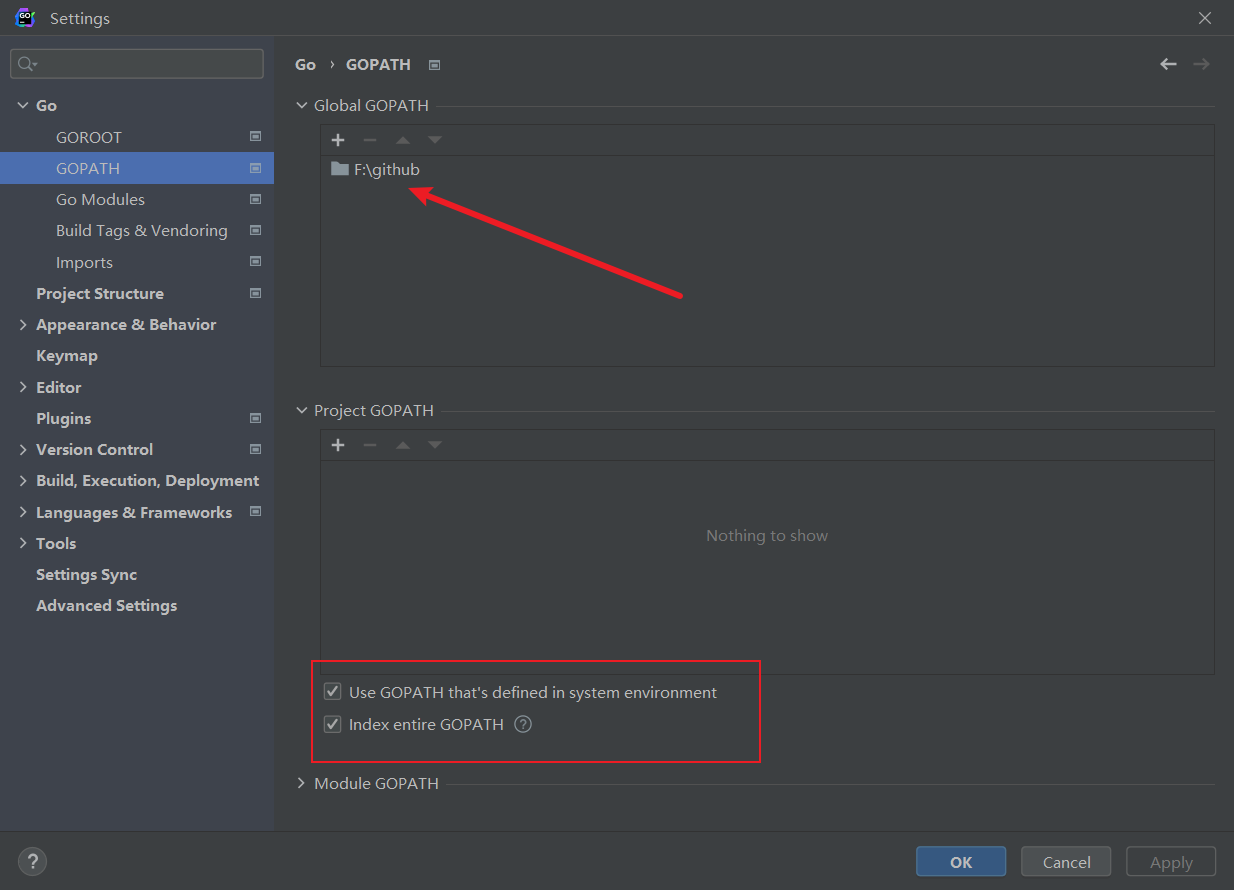Viewport: 1234px width, 890px height.
Task: Click the icon beside GOPATH breadcrumb title
Action: pyautogui.click(x=434, y=65)
